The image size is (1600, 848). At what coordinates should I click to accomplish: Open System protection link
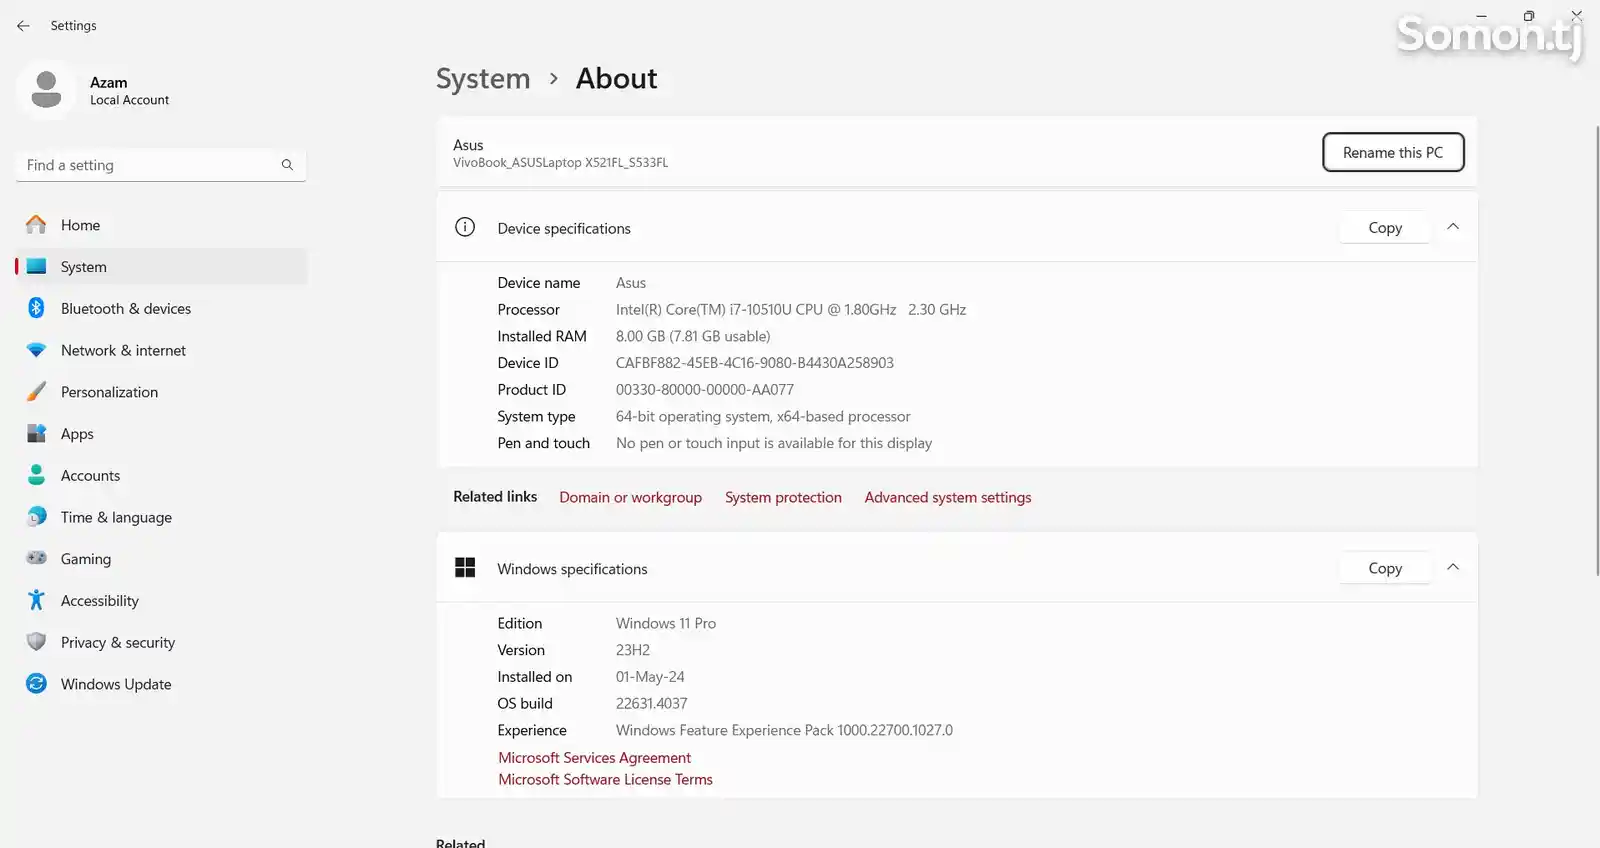783,497
